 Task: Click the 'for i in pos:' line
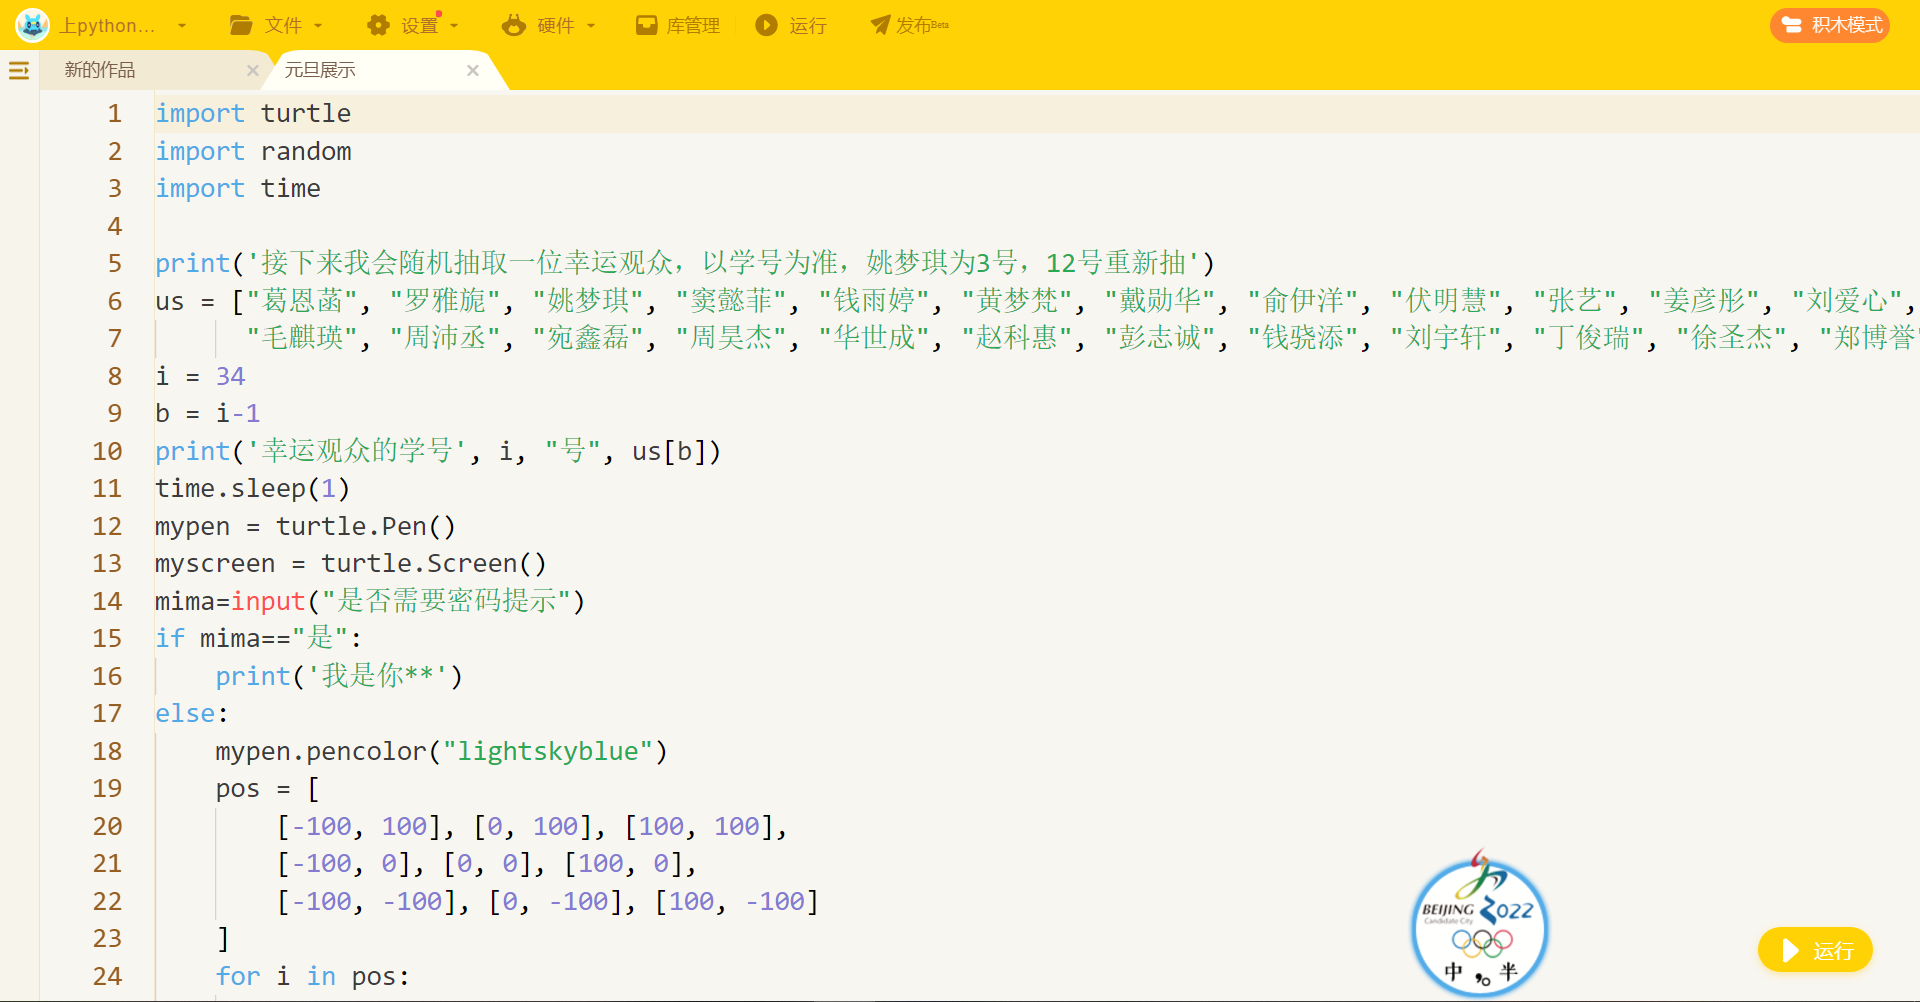coord(313,976)
